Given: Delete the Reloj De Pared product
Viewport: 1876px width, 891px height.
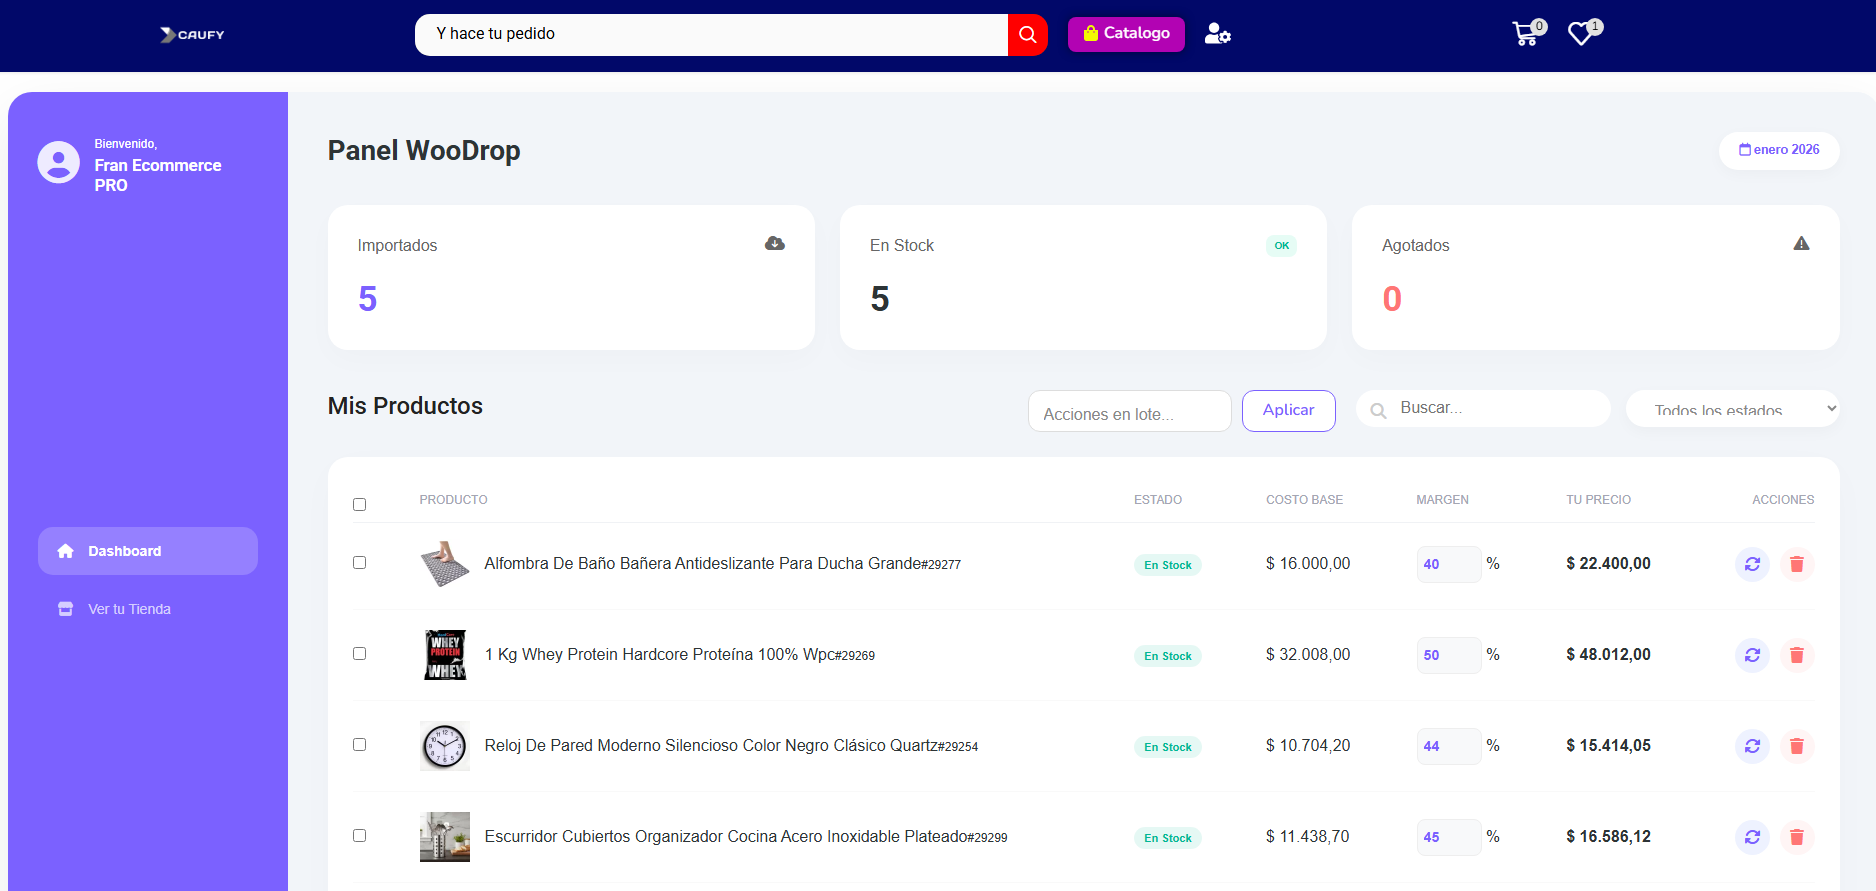Looking at the screenshot, I should click(1796, 746).
